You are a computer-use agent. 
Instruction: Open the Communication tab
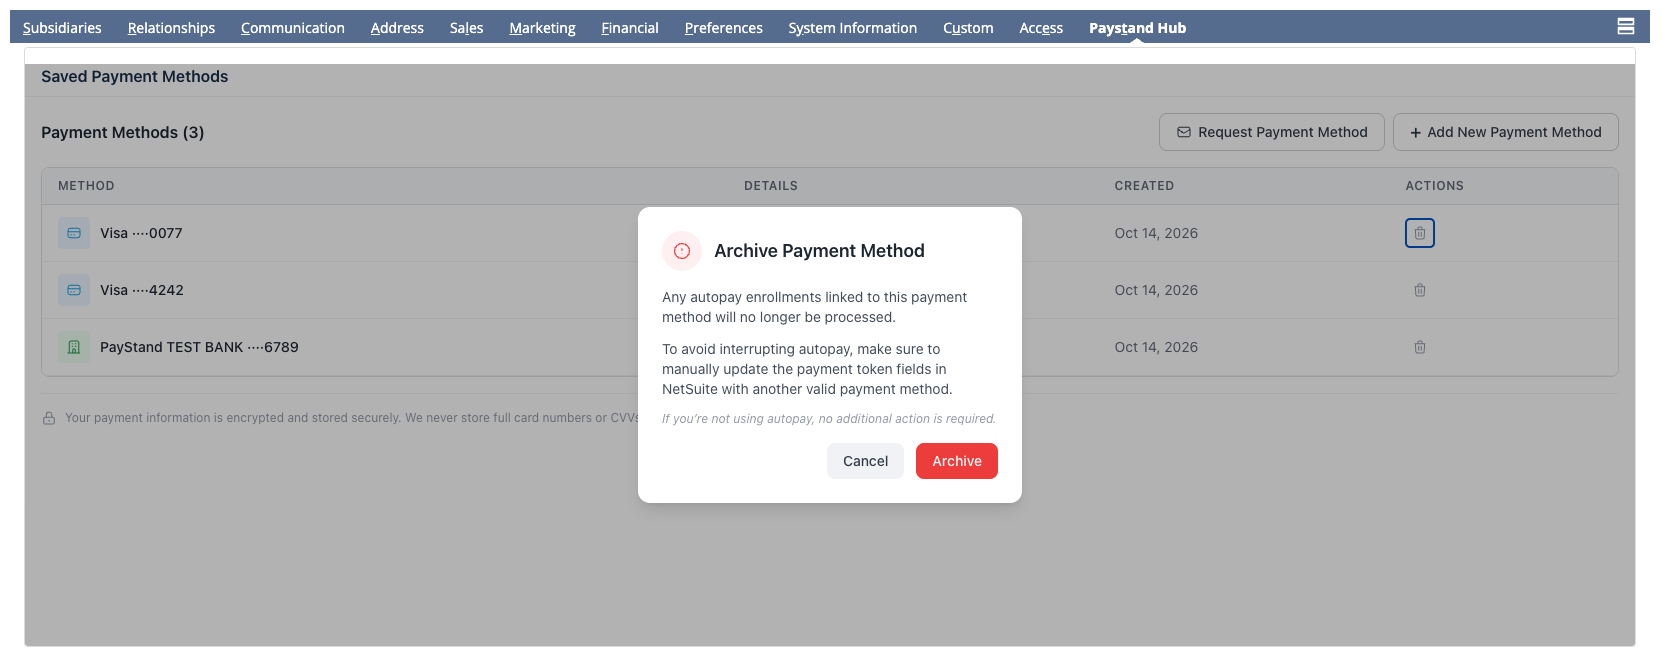[293, 28]
